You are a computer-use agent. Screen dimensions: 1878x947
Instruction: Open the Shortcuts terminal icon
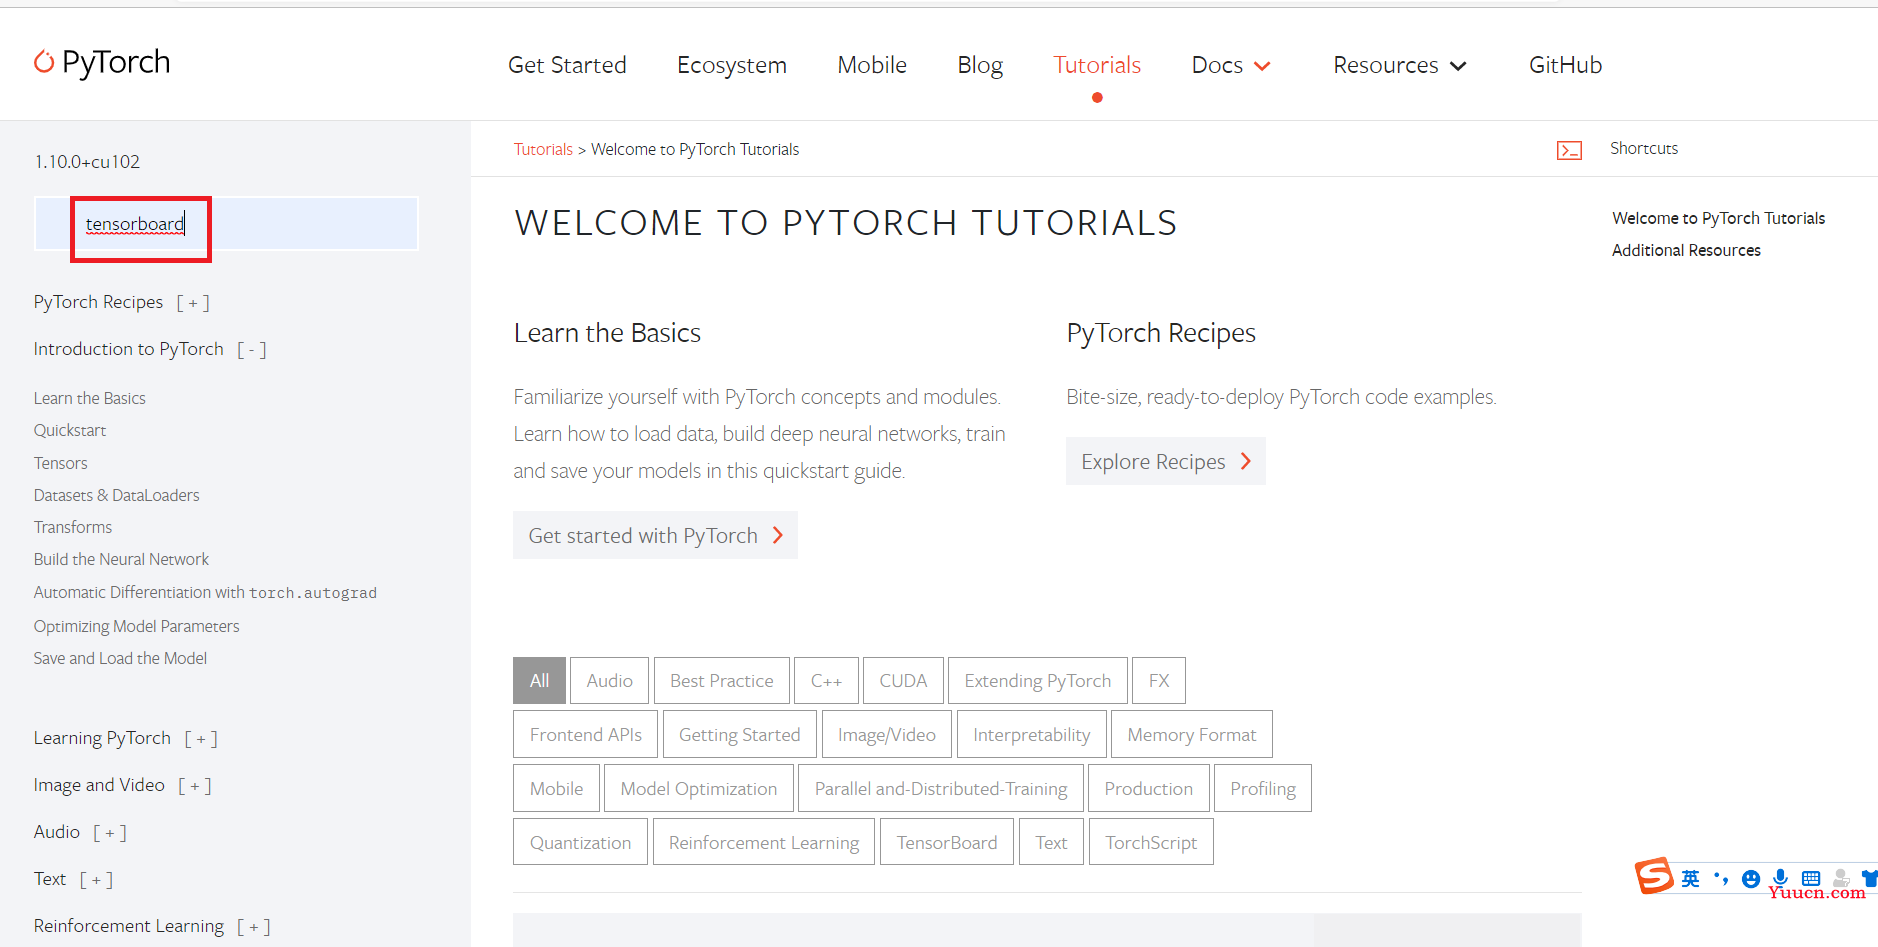(x=1569, y=150)
